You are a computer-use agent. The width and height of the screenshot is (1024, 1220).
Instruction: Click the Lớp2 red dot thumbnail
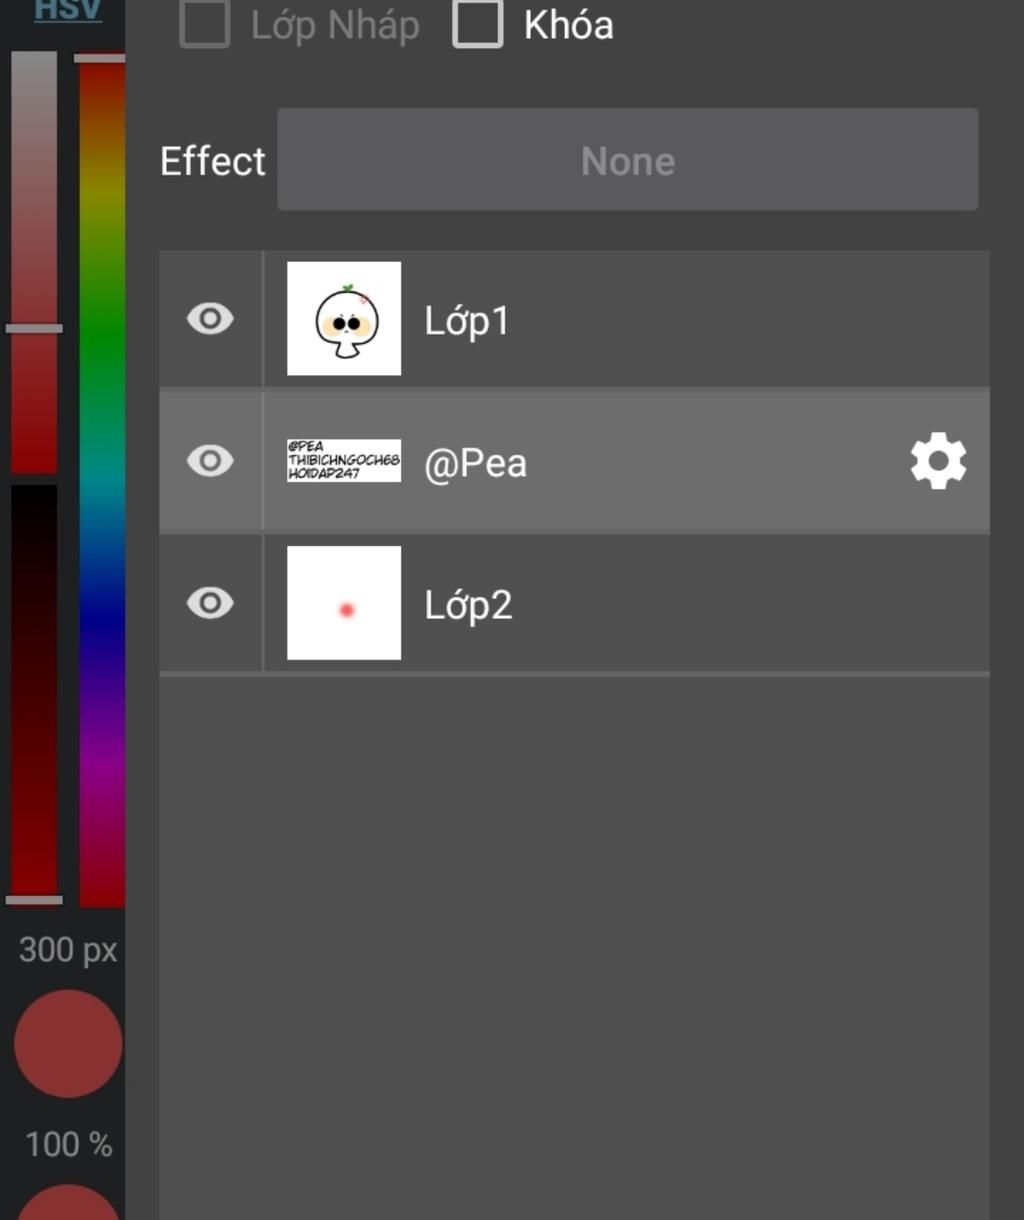click(x=344, y=603)
